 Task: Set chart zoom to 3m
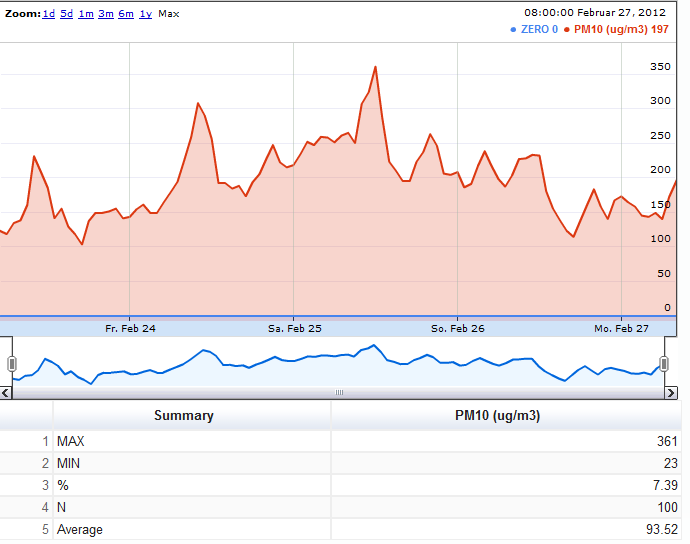(106, 14)
